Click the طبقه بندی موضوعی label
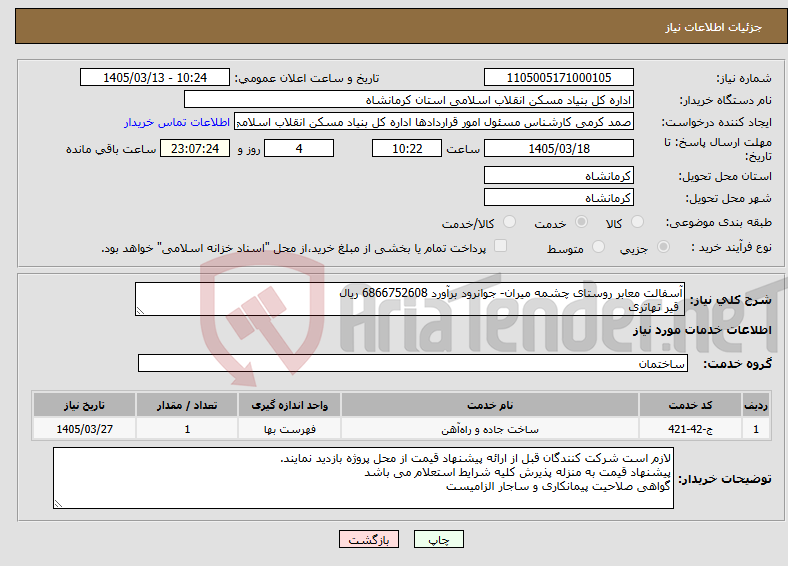The image size is (788, 566). (x=719, y=222)
